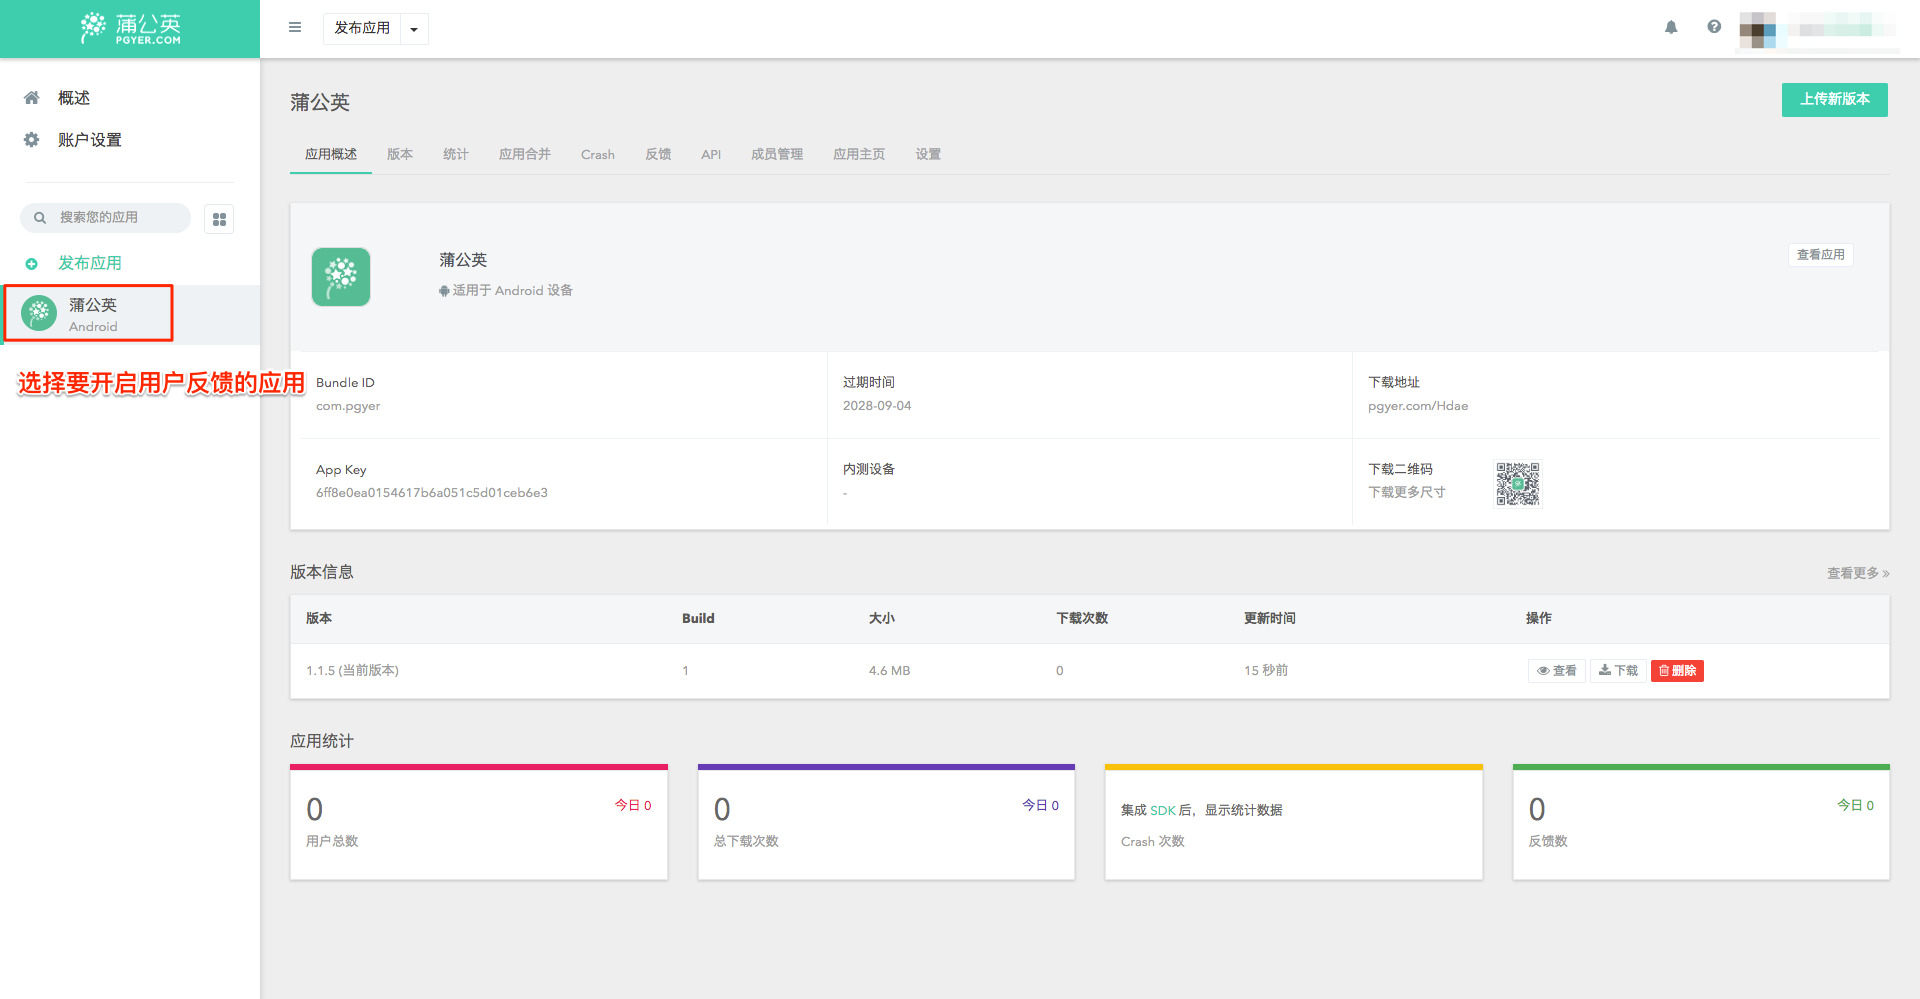Click the user avatar in the top bar
The image size is (1920, 999).
1757,29
